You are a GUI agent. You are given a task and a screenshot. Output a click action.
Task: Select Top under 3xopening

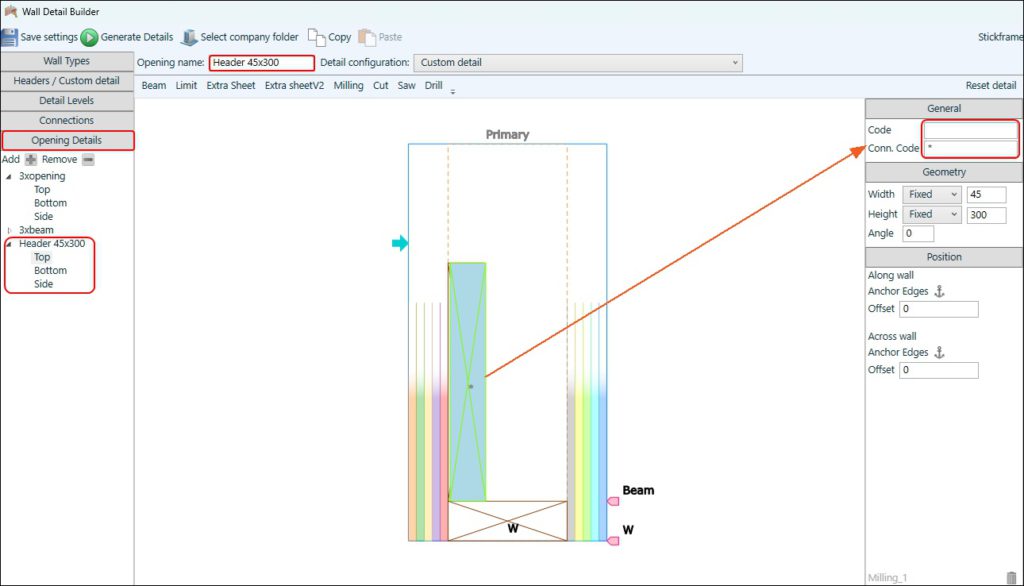(x=42, y=189)
